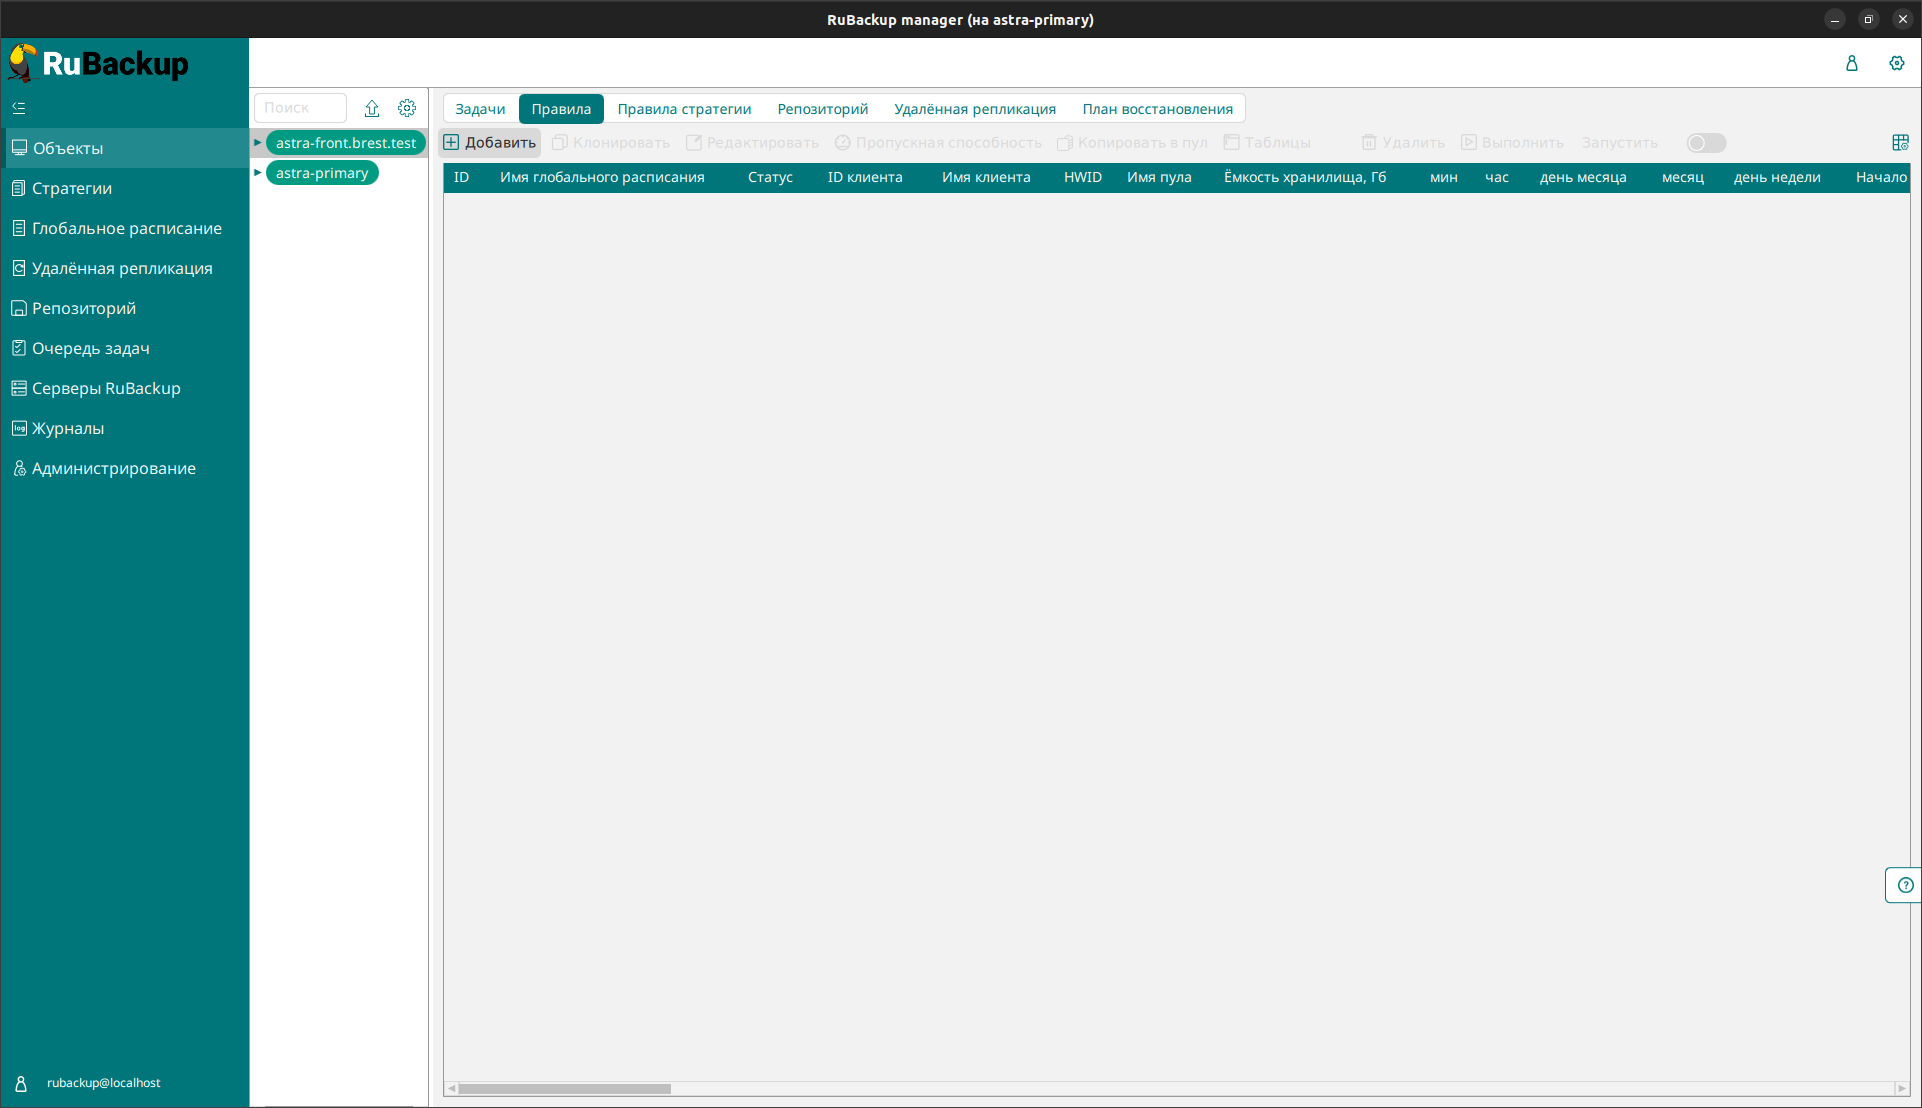Open the help question mark widget
This screenshot has width=1922, height=1108.
click(x=1905, y=885)
